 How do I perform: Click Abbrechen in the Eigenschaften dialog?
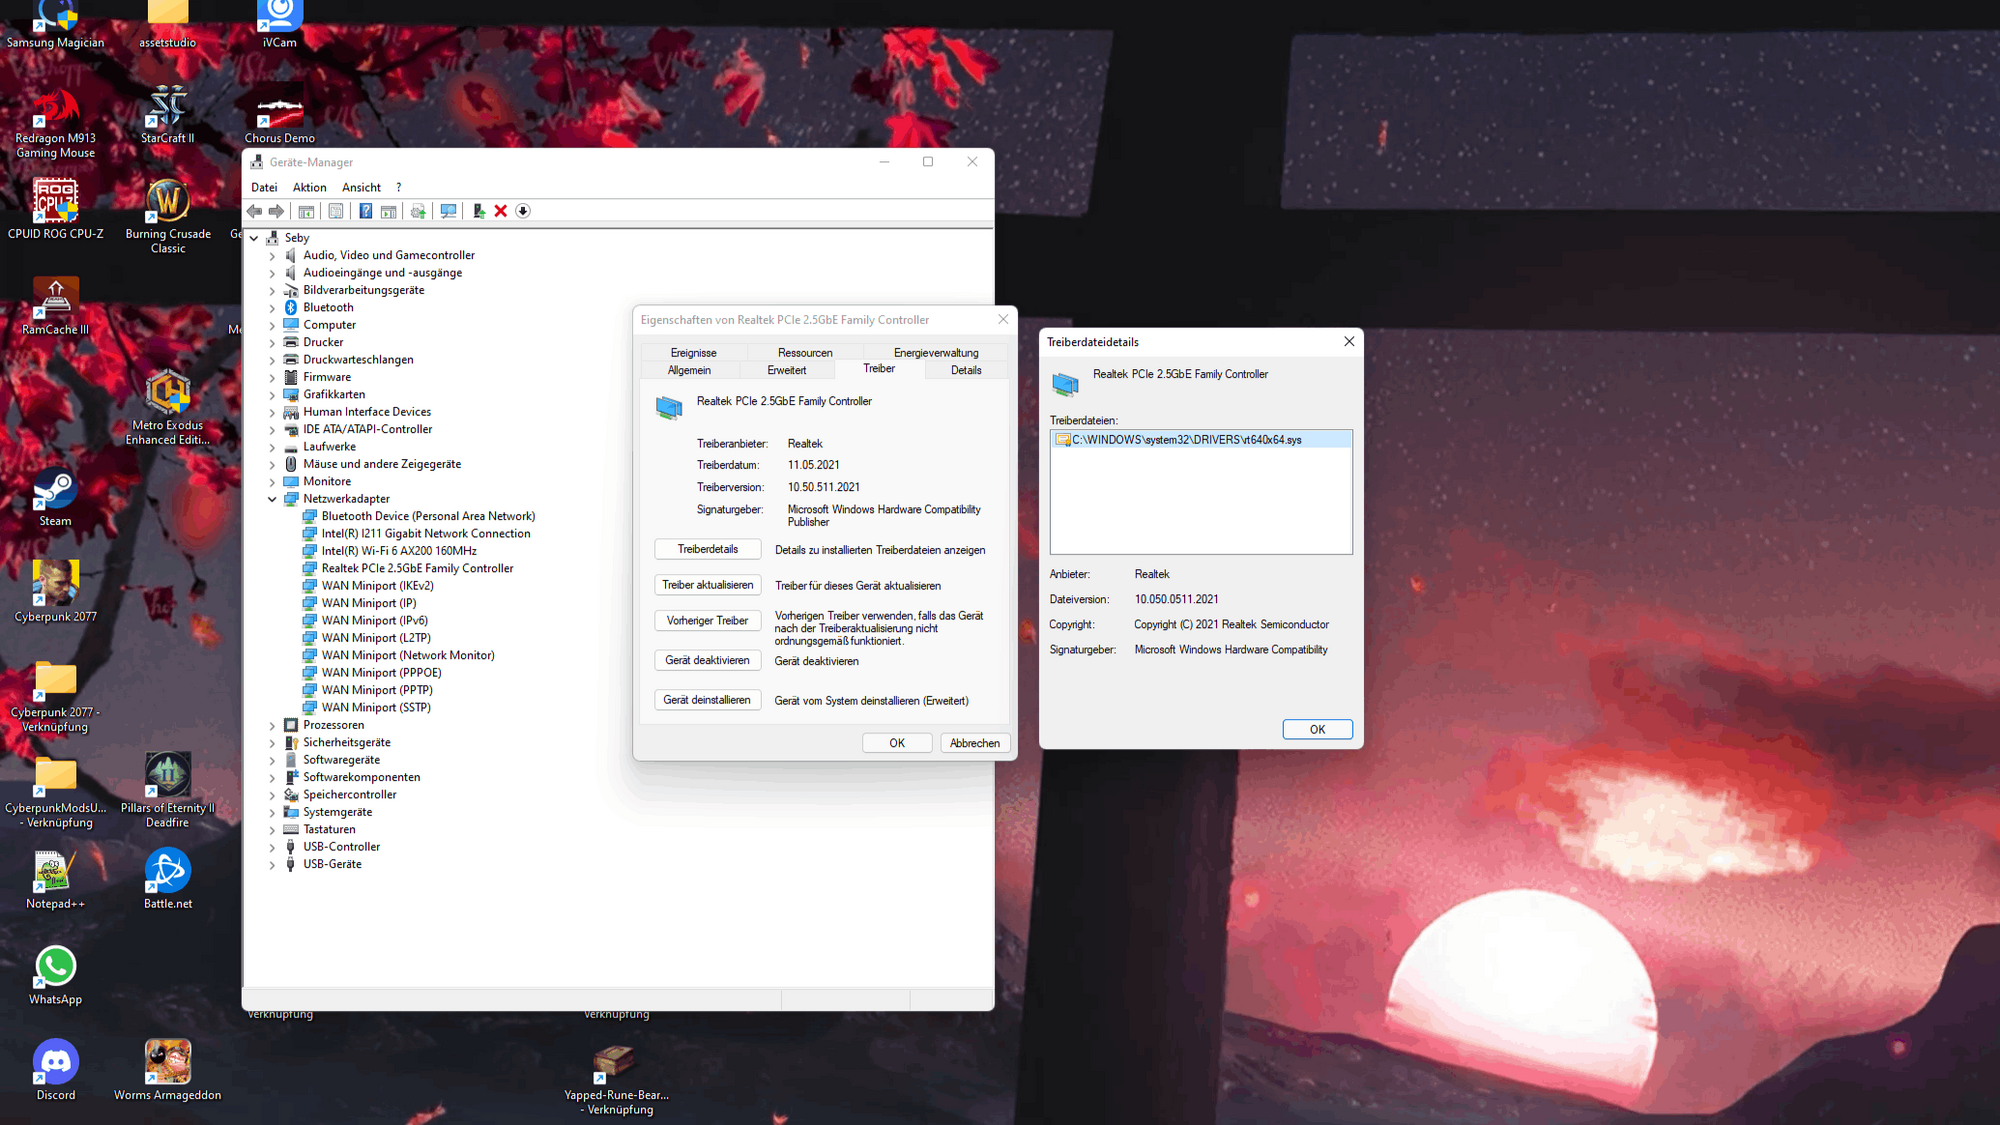[974, 743]
